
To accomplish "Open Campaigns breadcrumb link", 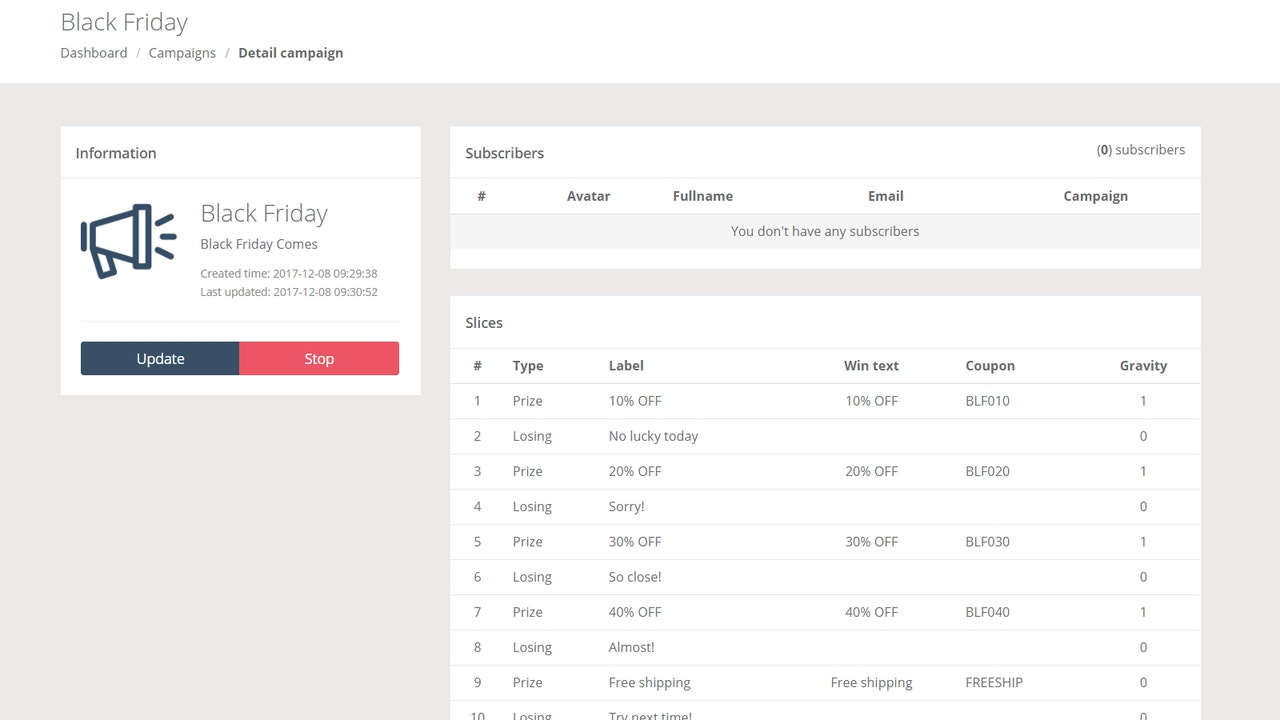I will click(x=182, y=53).
